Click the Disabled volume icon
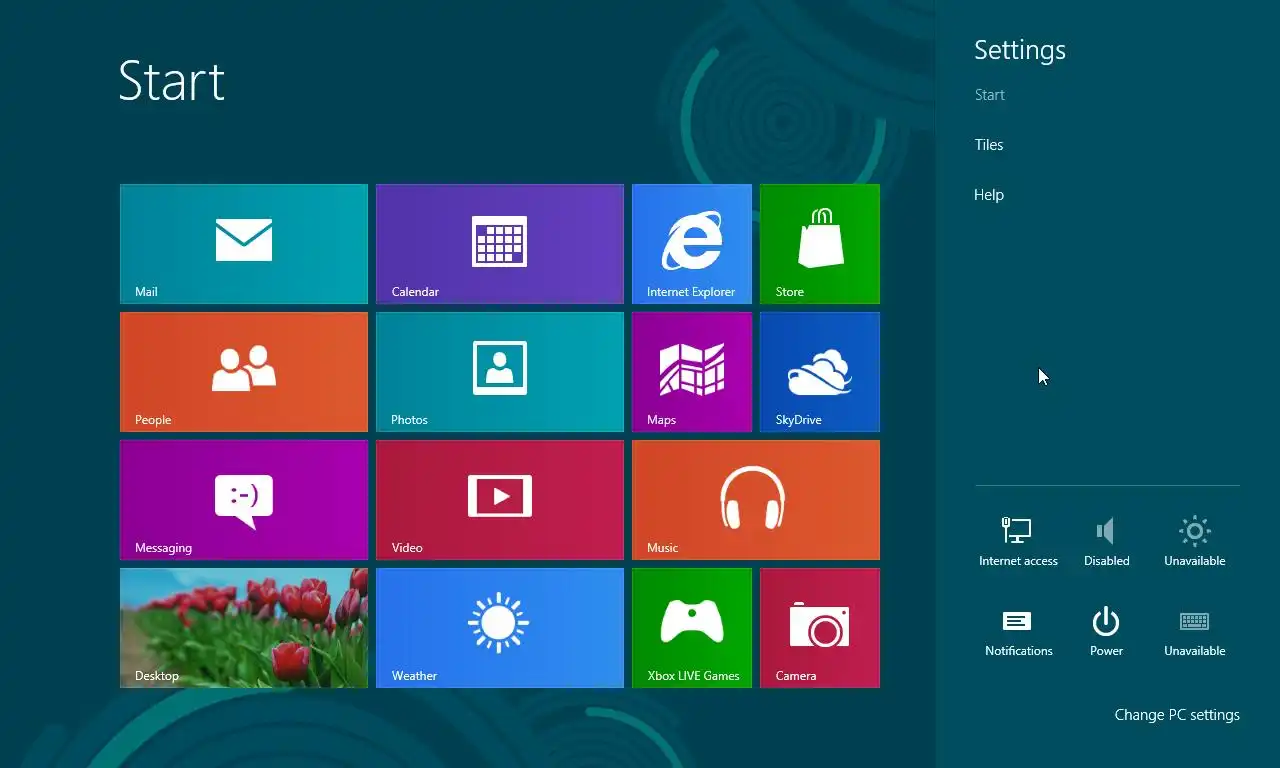The width and height of the screenshot is (1280, 768). [1106, 541]
